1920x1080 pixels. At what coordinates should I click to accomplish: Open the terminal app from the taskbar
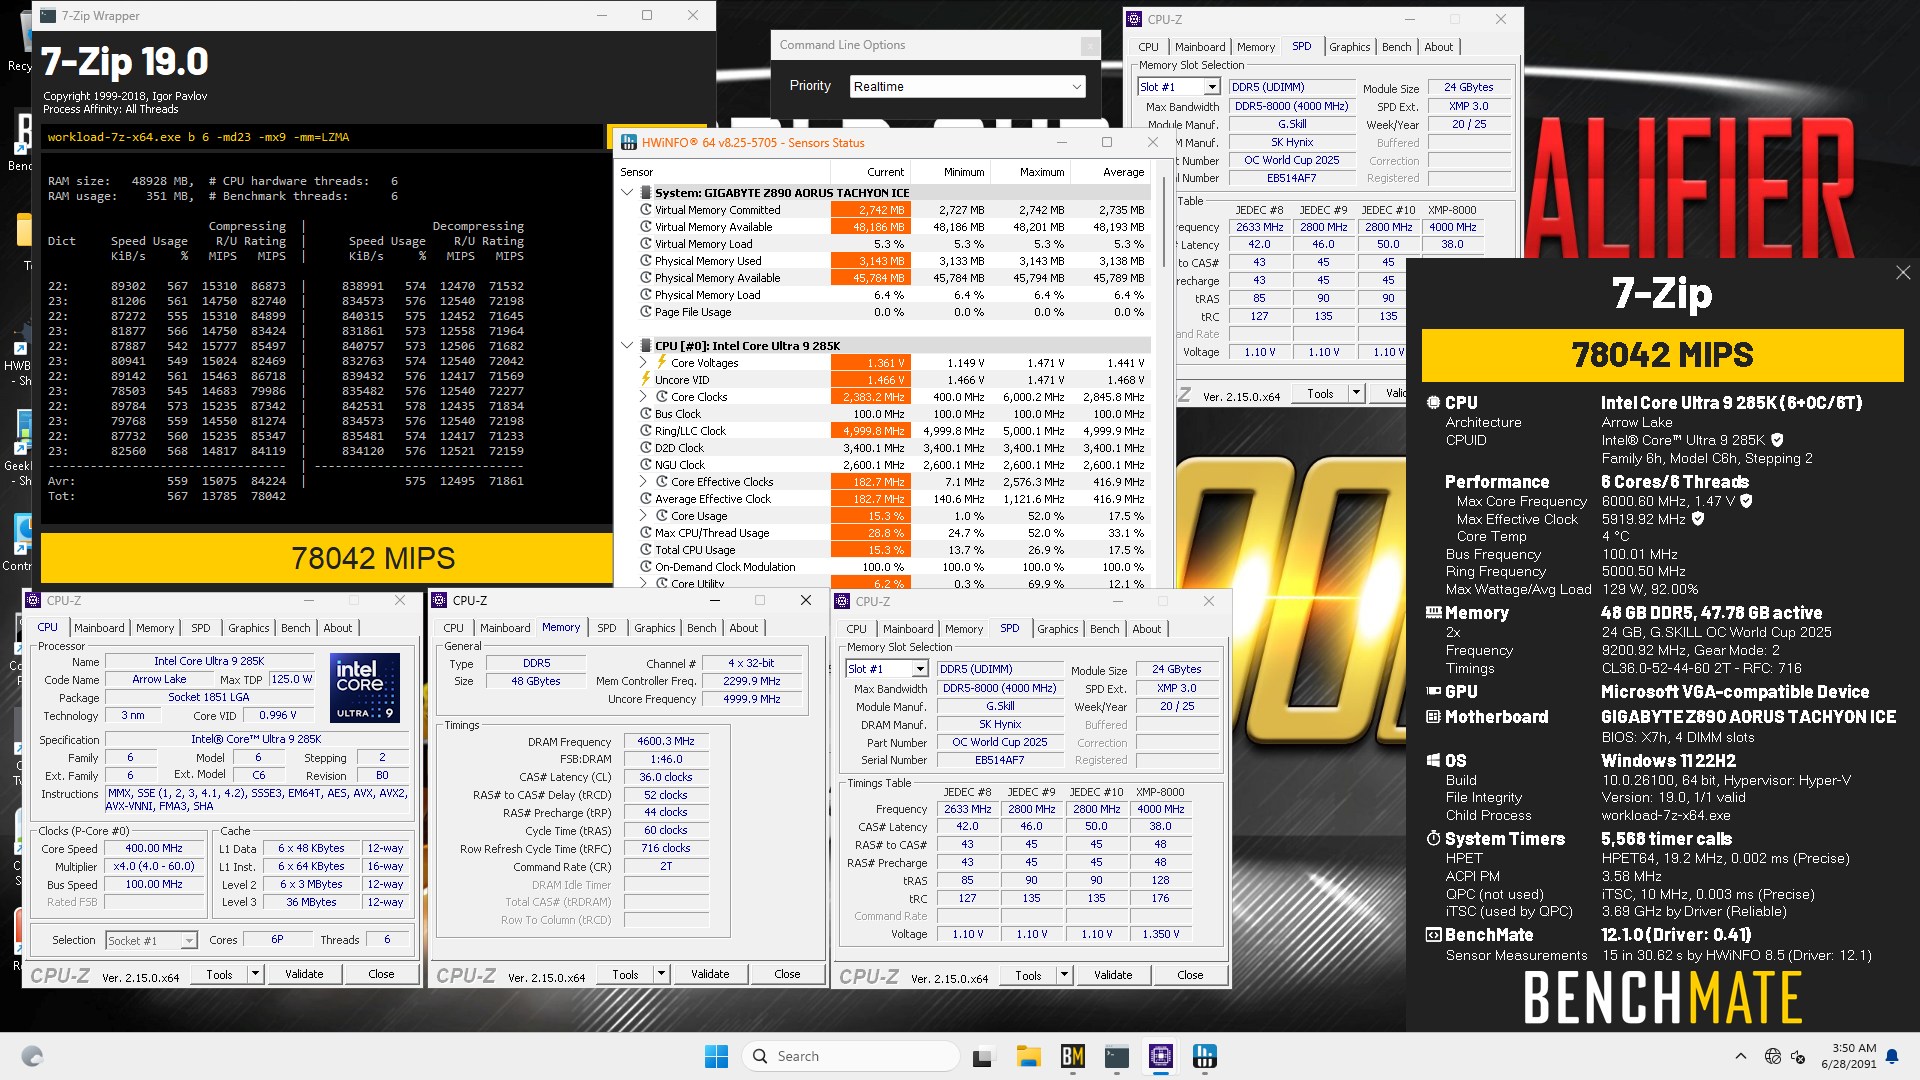click(x=1117, y=1056)
